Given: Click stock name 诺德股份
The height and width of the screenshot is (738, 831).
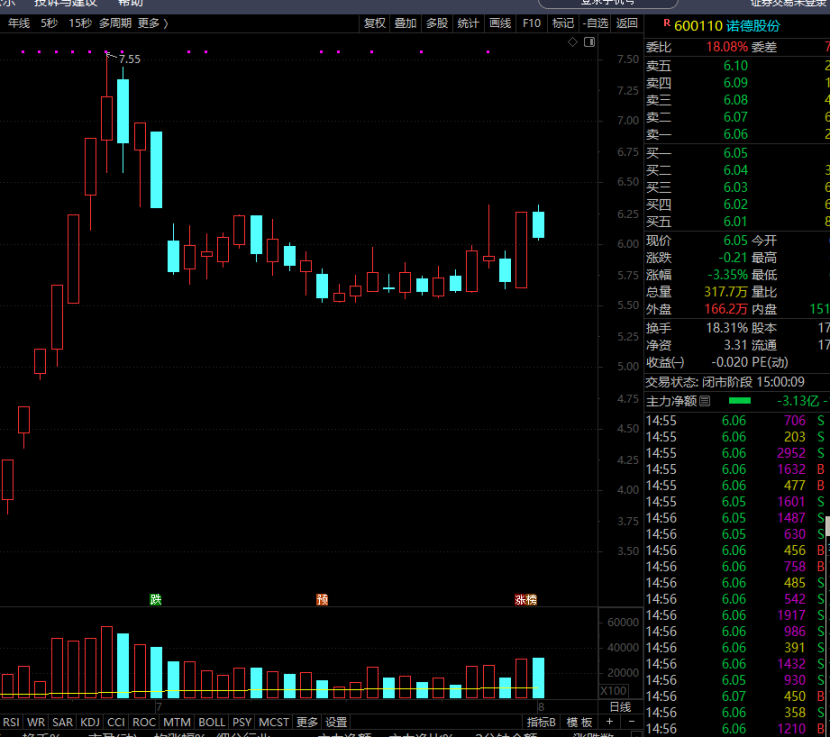Looking at the screenshot, I should [x=753, y=26].
